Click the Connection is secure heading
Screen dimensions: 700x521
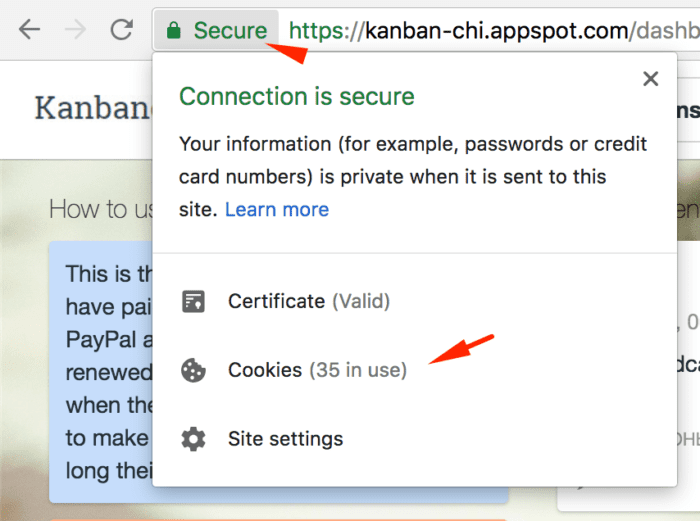click(x=297, y=96)
